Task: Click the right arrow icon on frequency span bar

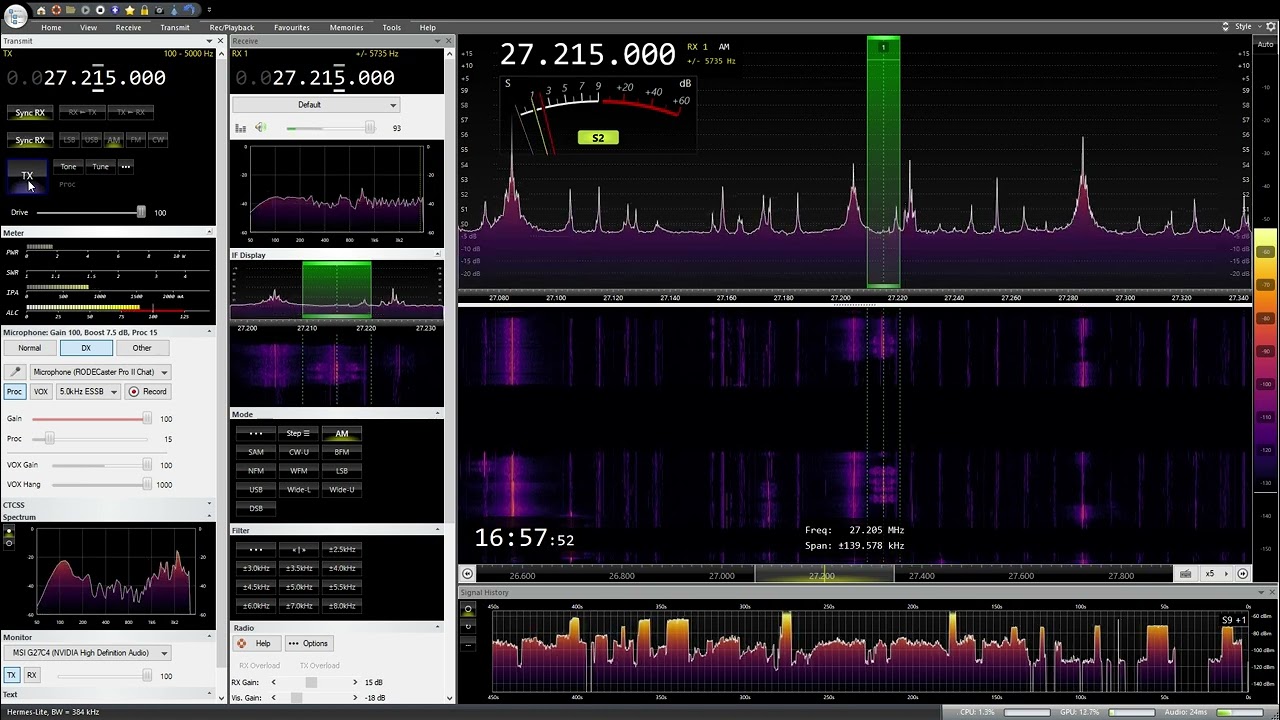Action: (1243, 574)
